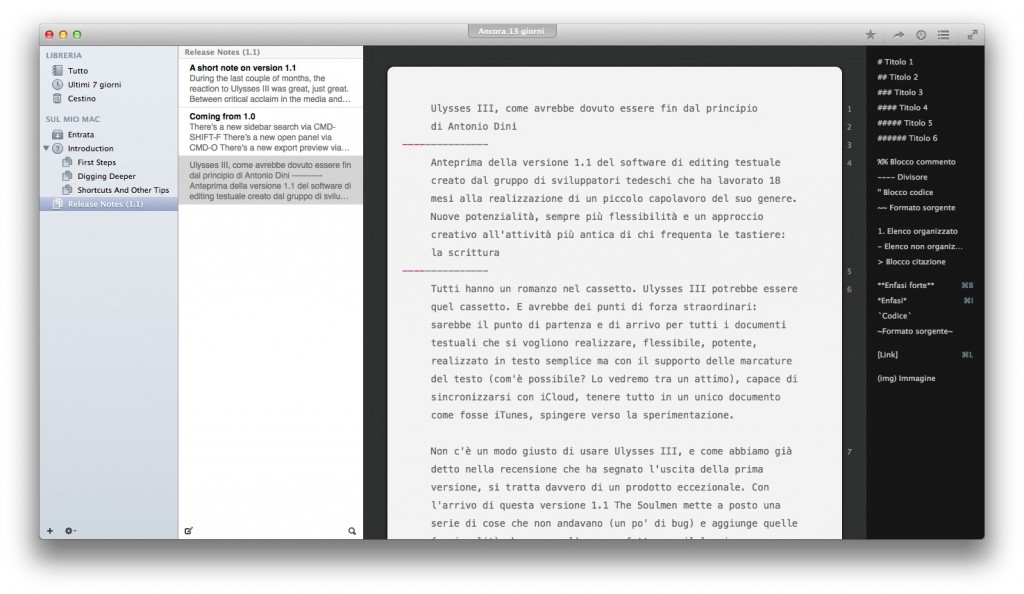Click the 'Ancora 13 giorni' trial badge
This screenshot has width=1024, height=594.
click(513, 31)
